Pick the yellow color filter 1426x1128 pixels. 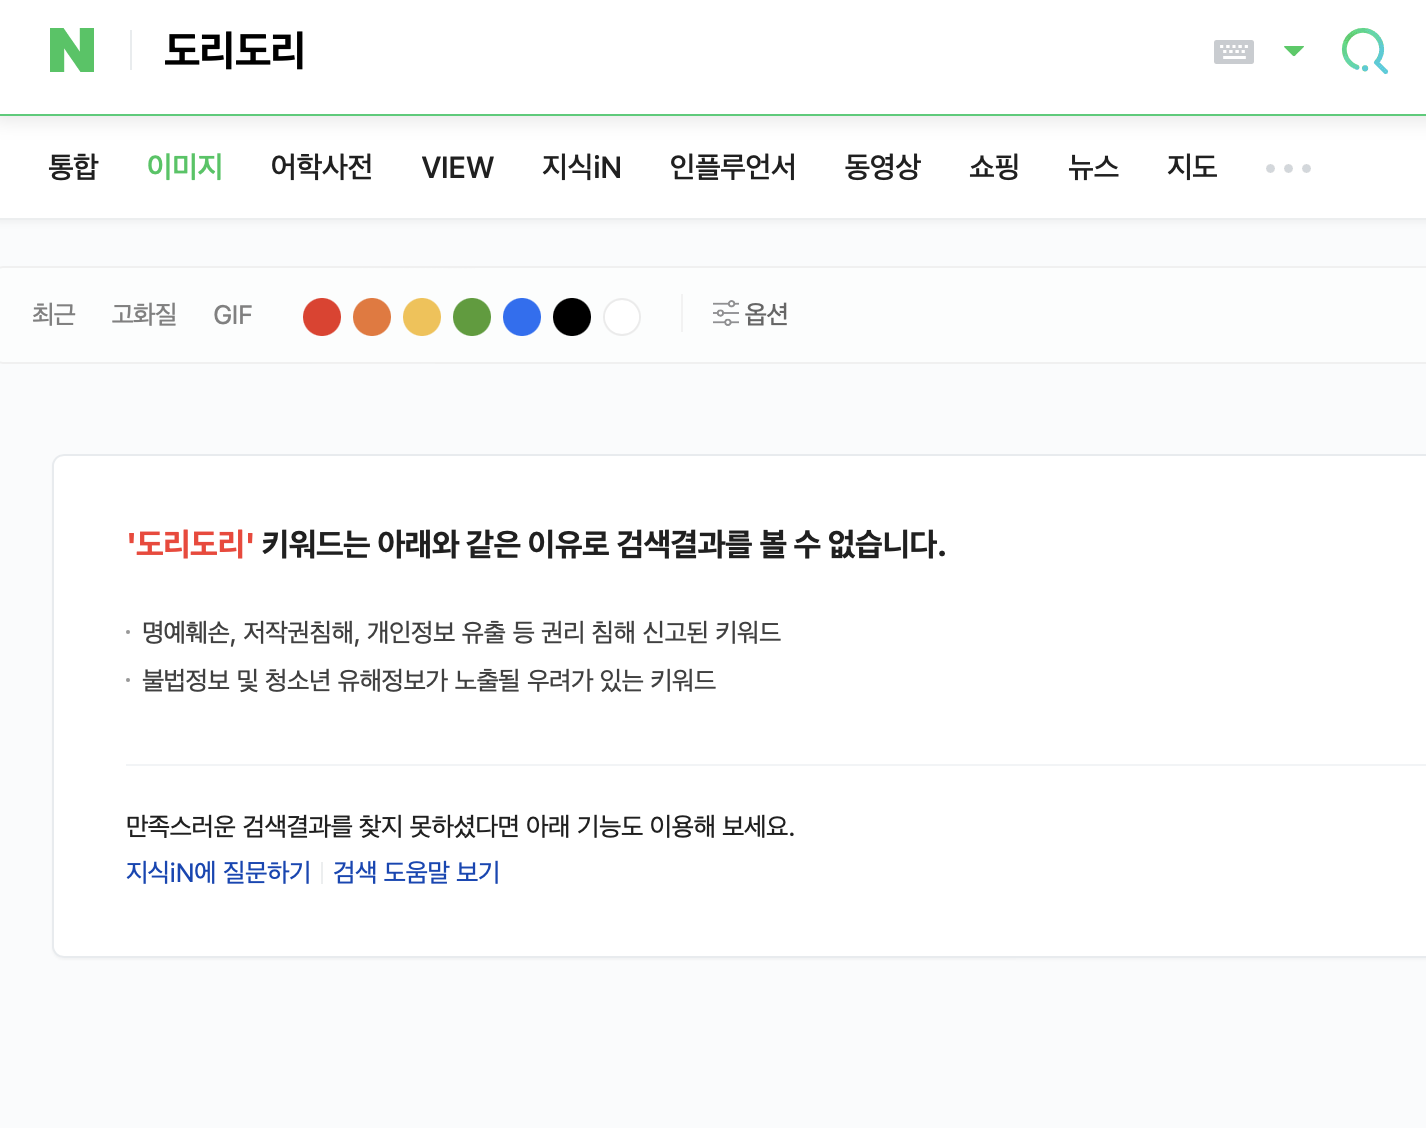(x=422, y=317)
